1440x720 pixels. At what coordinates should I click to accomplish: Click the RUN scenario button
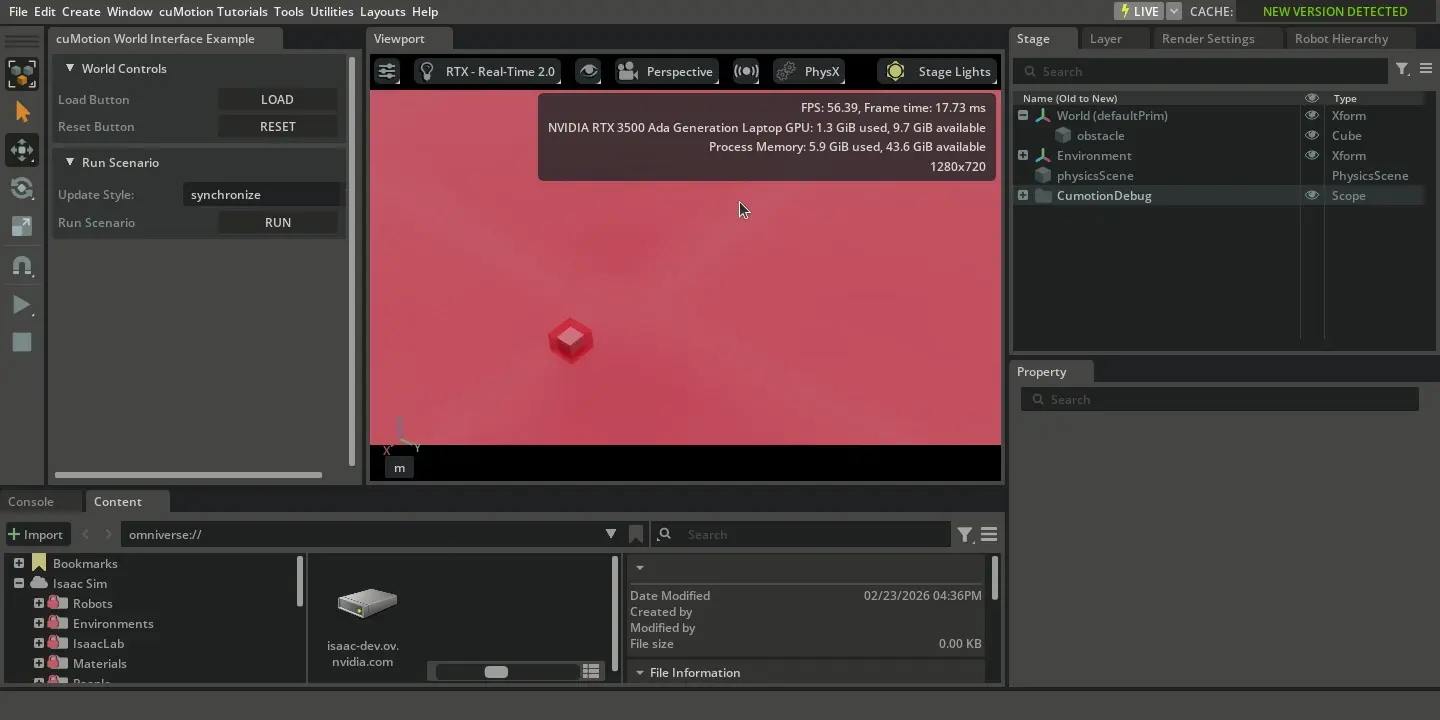point(277,222)
